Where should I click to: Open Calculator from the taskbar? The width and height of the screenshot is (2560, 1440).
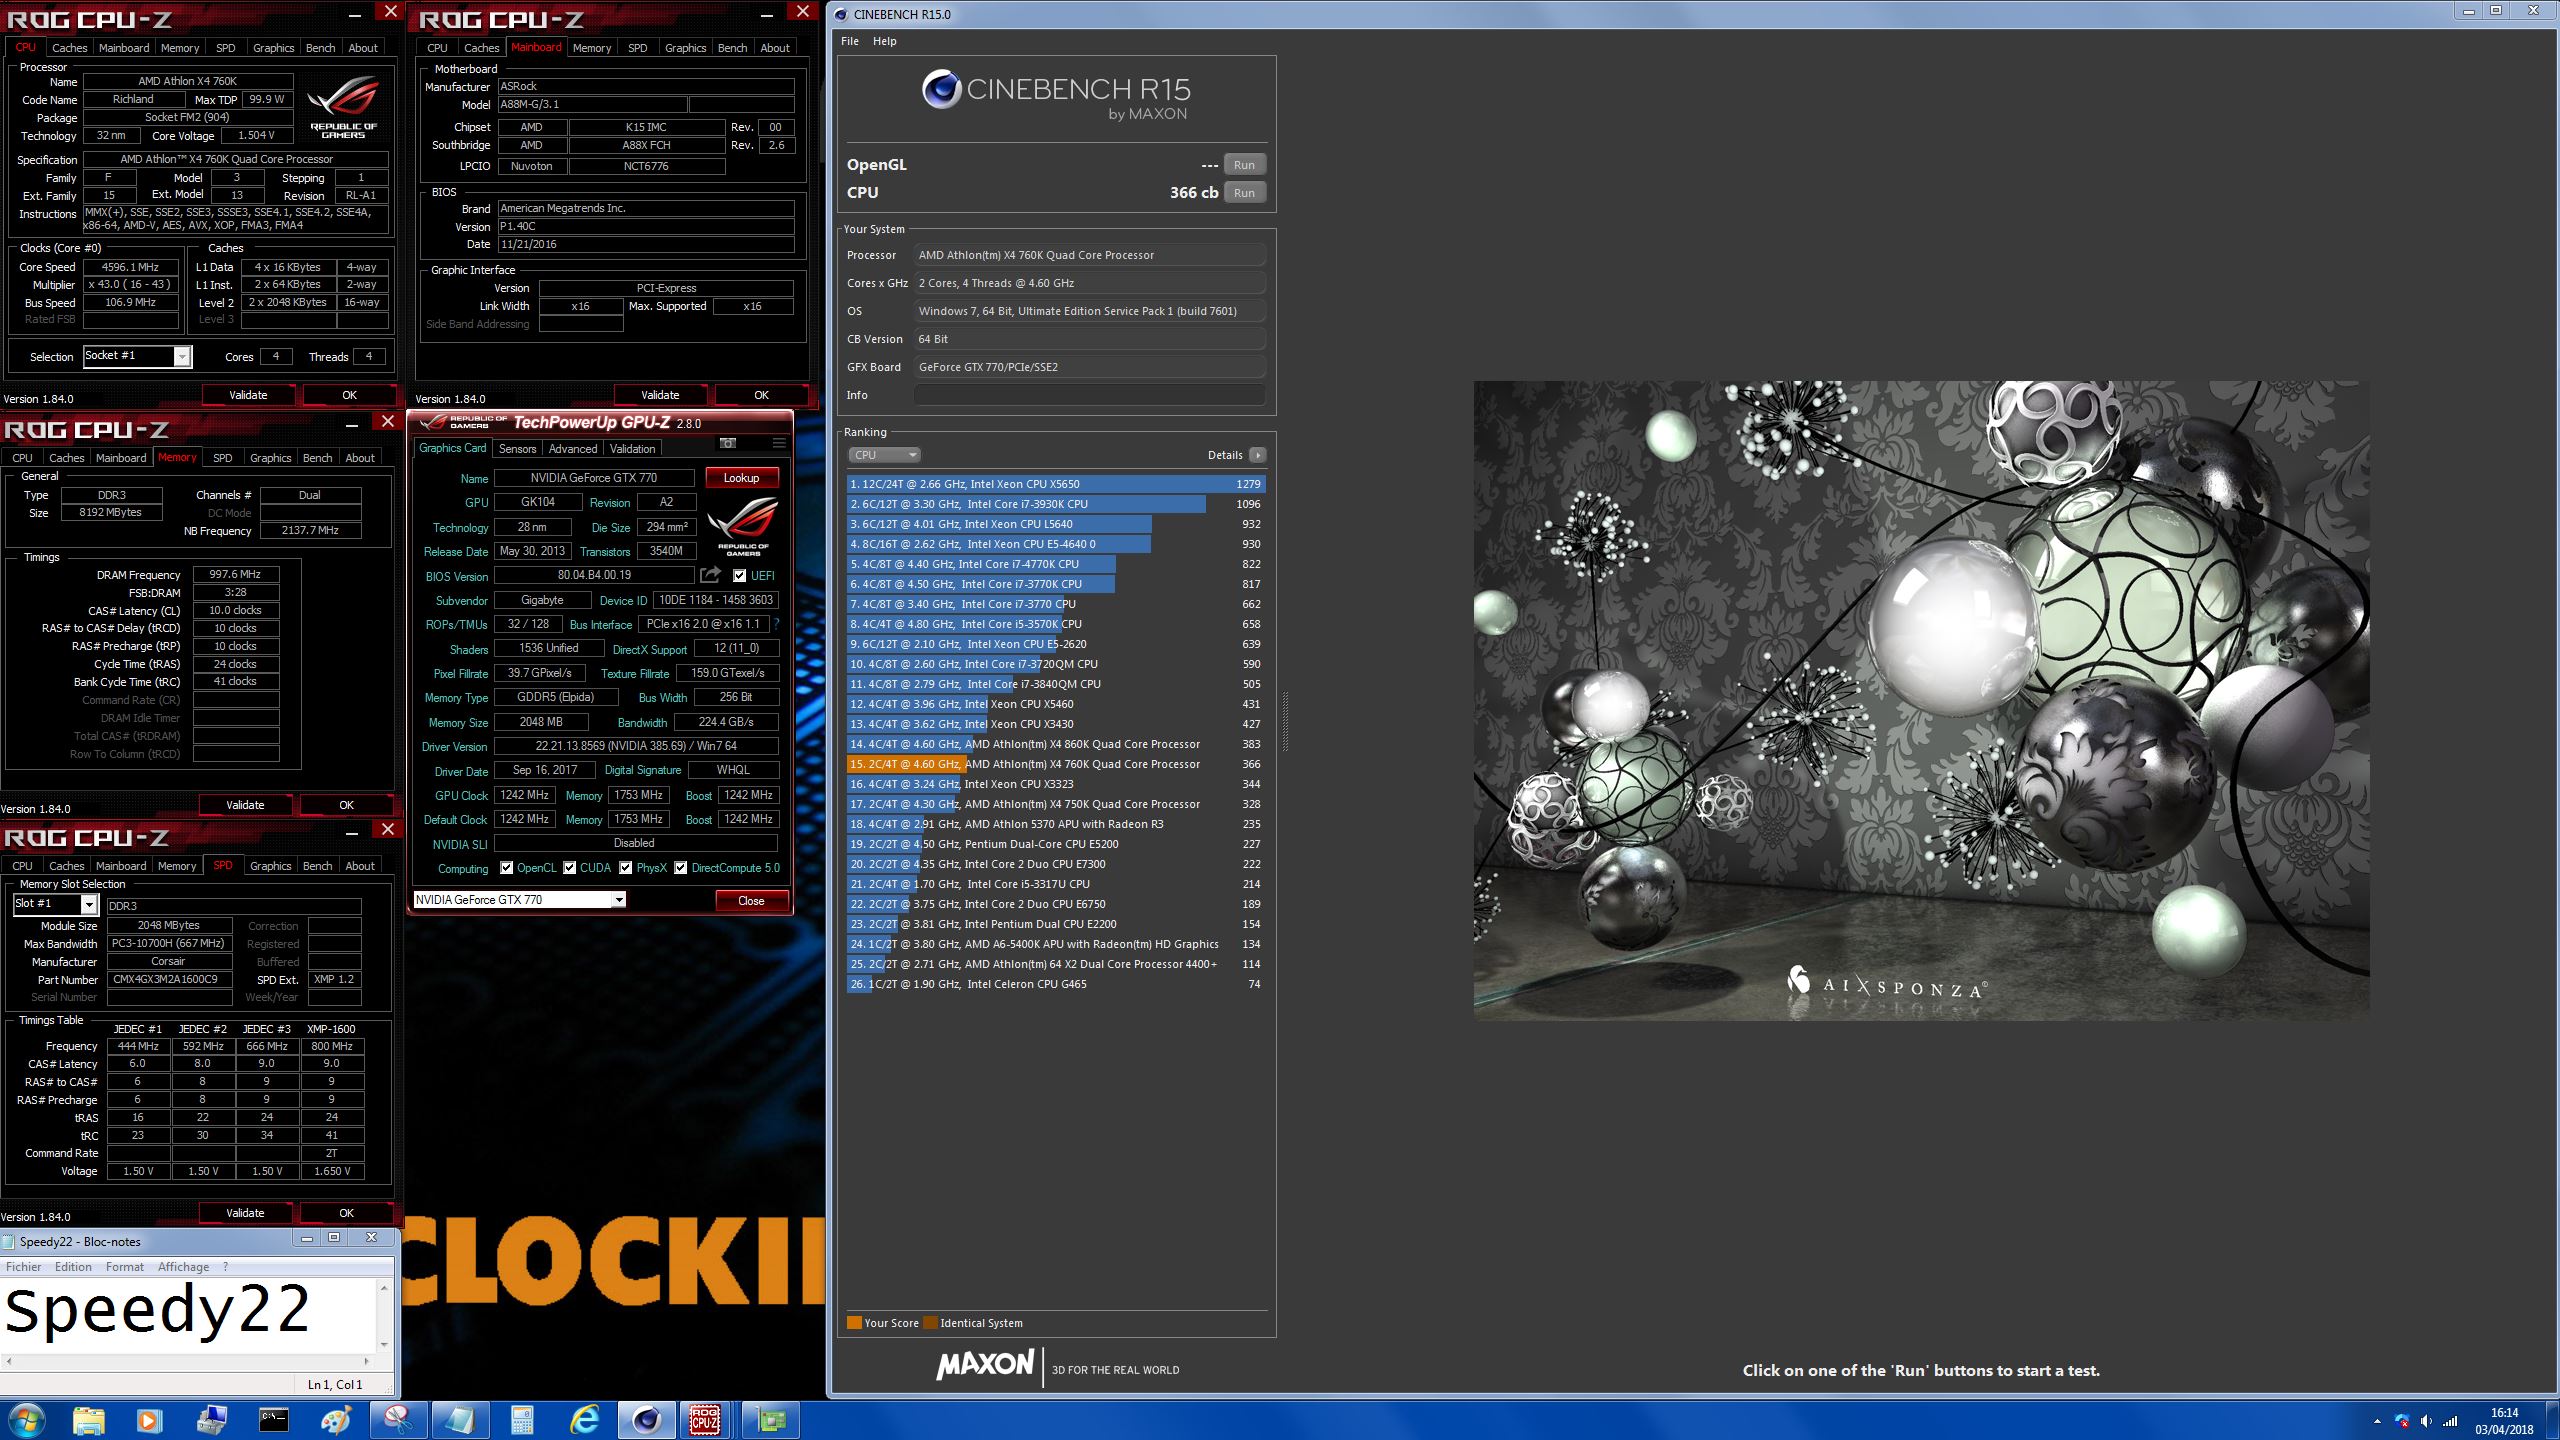click(522, 1420)
